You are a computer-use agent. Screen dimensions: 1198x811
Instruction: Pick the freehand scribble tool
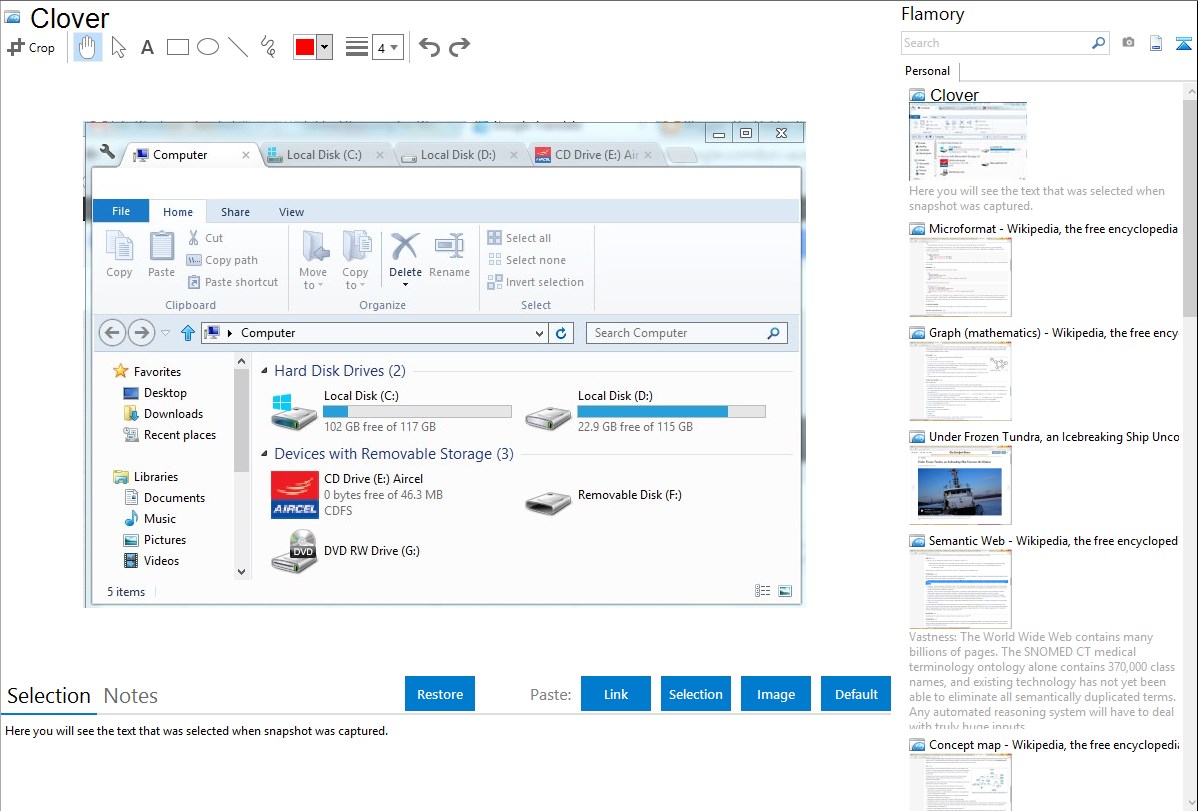(x=268, y=47)
